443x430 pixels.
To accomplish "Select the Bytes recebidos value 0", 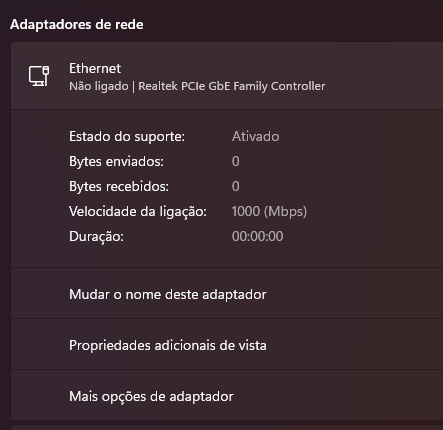I will click(x=236, y=186).
